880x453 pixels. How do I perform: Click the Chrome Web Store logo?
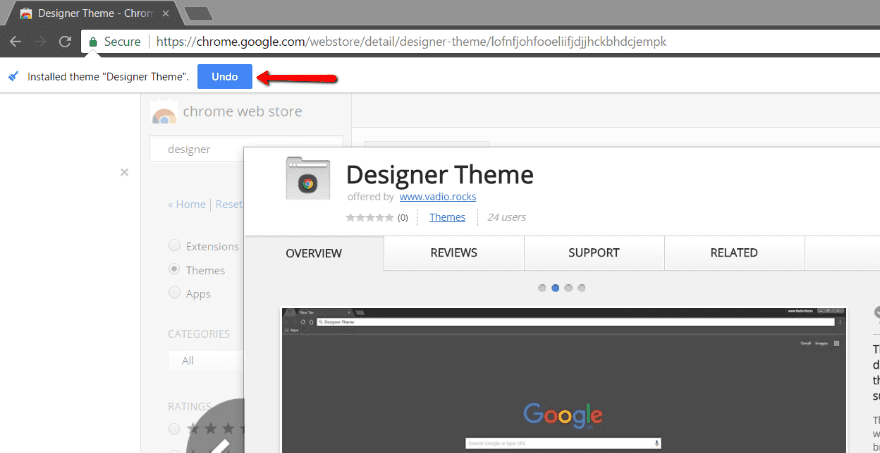(164, 112)
